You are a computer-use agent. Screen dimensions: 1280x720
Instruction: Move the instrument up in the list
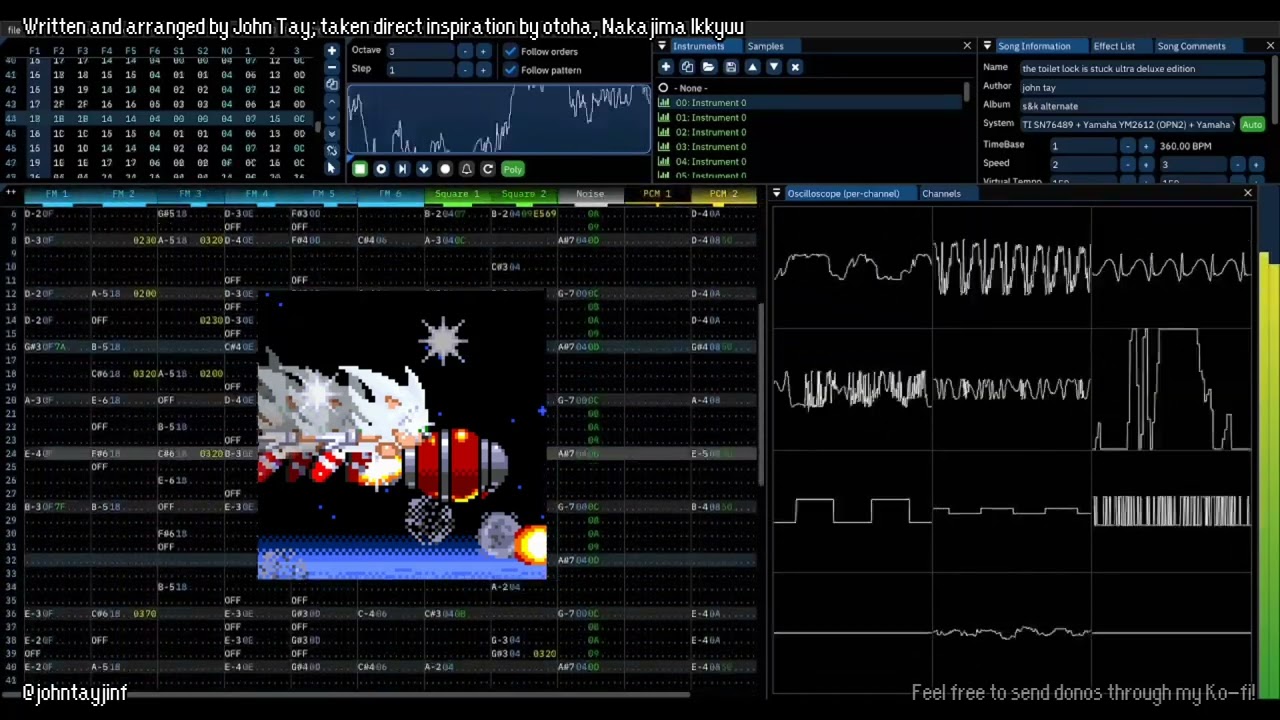pyautogui.click(x=752, y=67)
